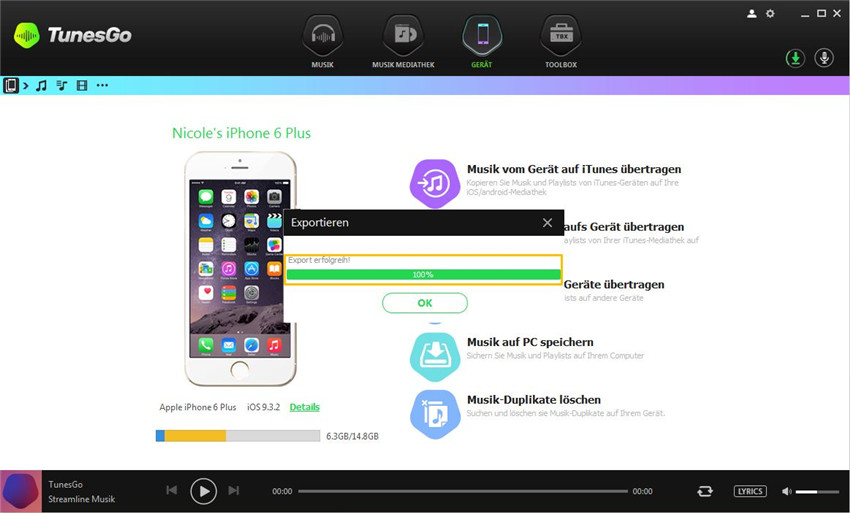The height and width of the screenshot is (513, 850).
Task: Click the Musik auf PC speichern icon
Action: [x=435, y=356]
